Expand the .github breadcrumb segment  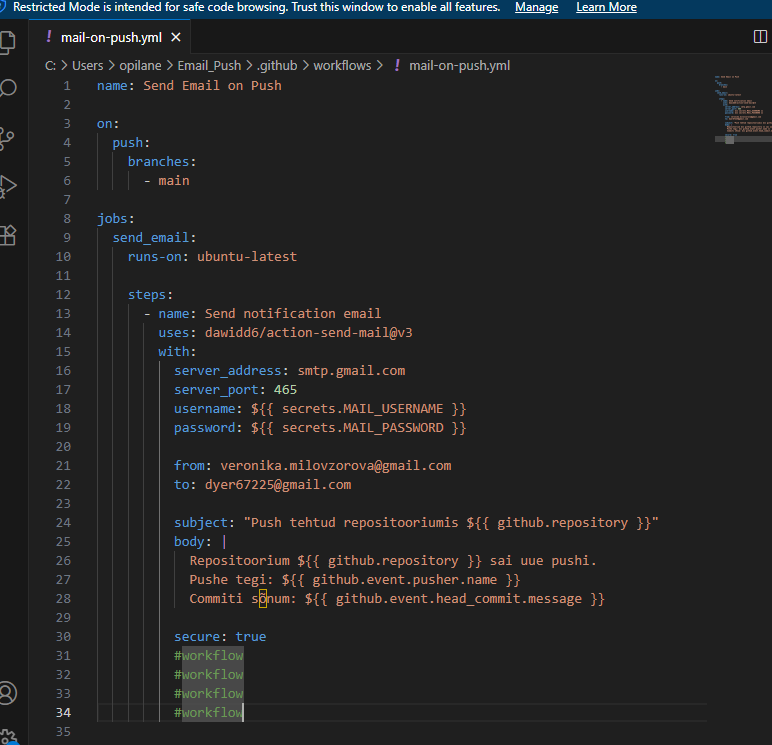coord(277,66)
